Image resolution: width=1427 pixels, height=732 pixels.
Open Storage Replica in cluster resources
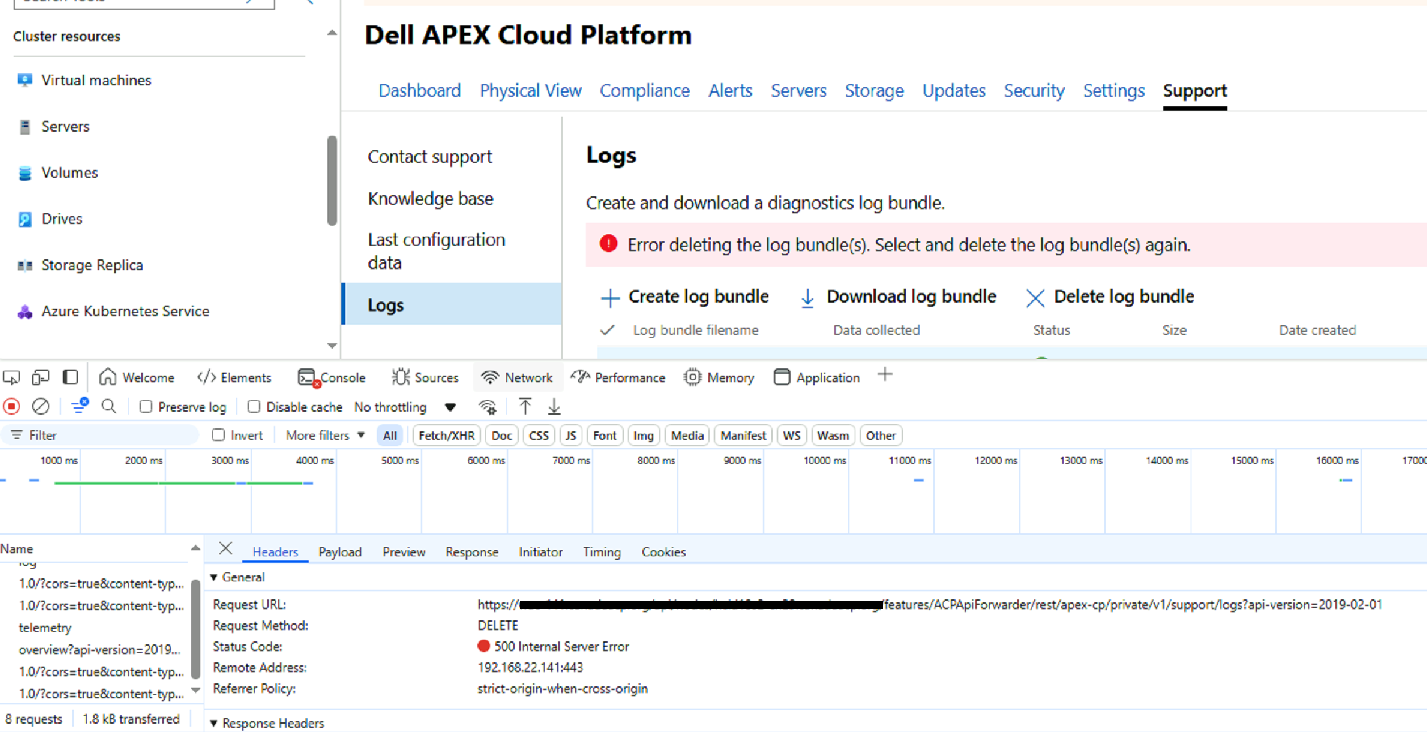[92, 265]
